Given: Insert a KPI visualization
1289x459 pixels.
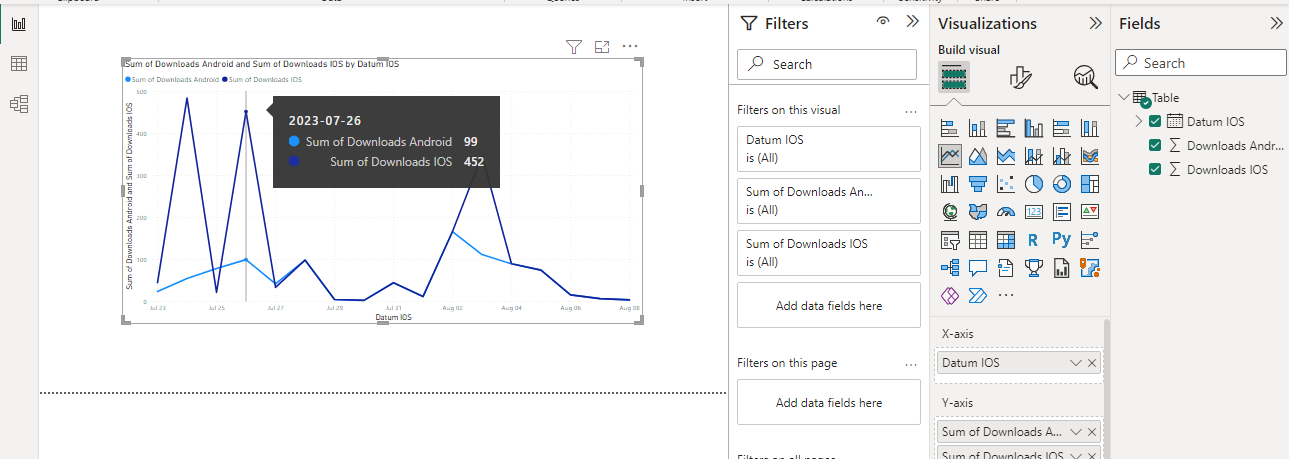Looking at the screenshot, I should (x=1090, y=212).
